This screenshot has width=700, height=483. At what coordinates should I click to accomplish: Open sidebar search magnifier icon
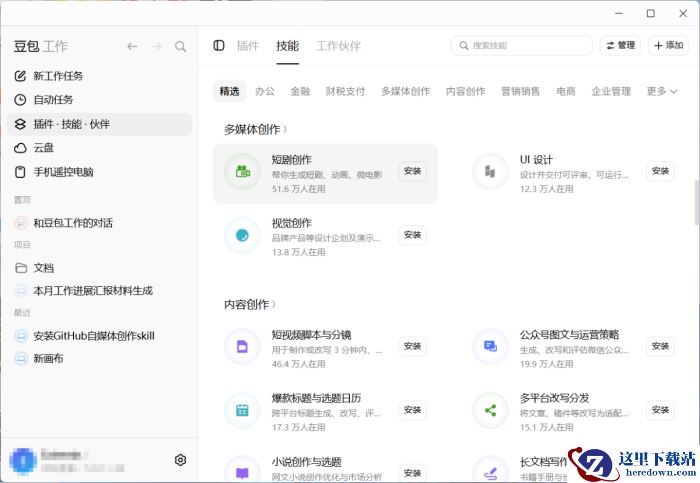point(180,46)
